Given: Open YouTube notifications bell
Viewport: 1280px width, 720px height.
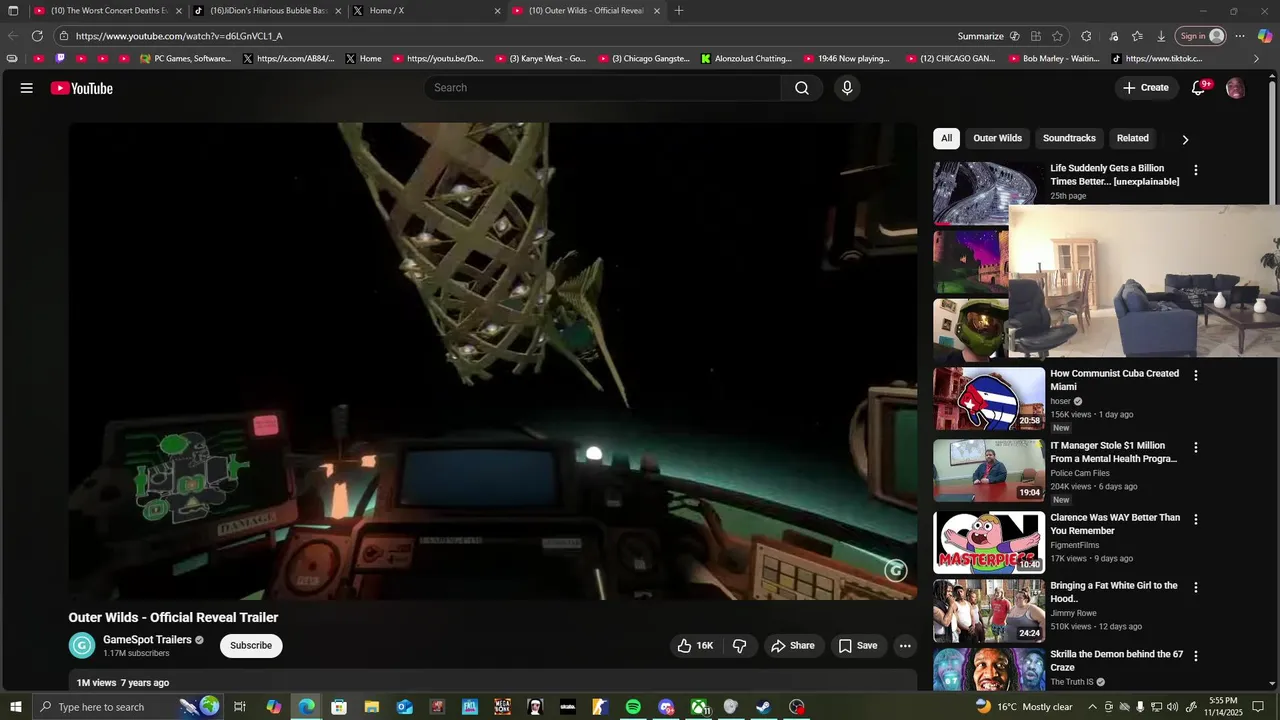Looking at the screenshot, I should click(1199, 88).
